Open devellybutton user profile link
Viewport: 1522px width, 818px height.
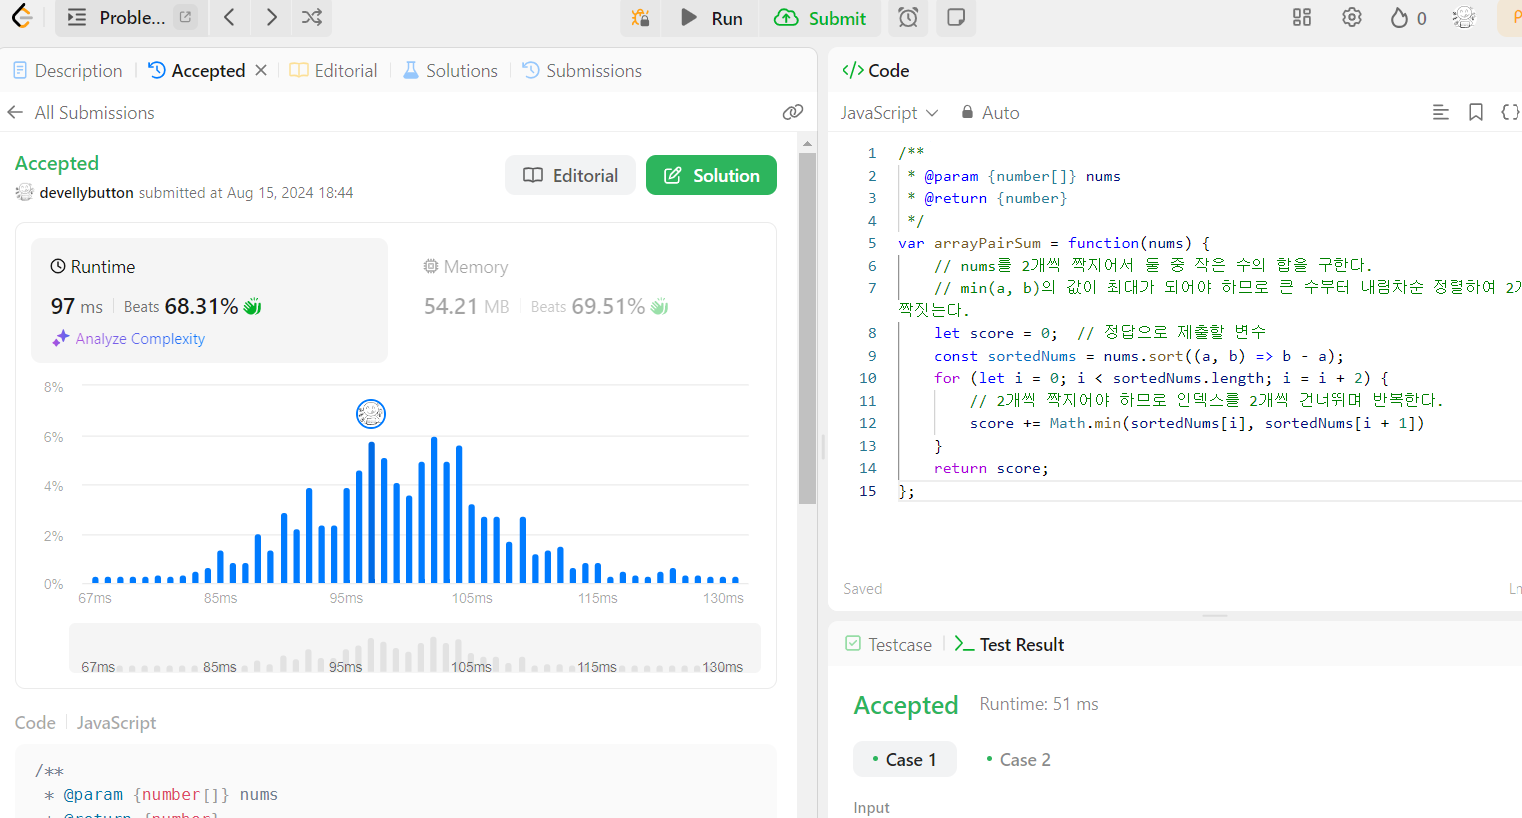click(87, 192)
